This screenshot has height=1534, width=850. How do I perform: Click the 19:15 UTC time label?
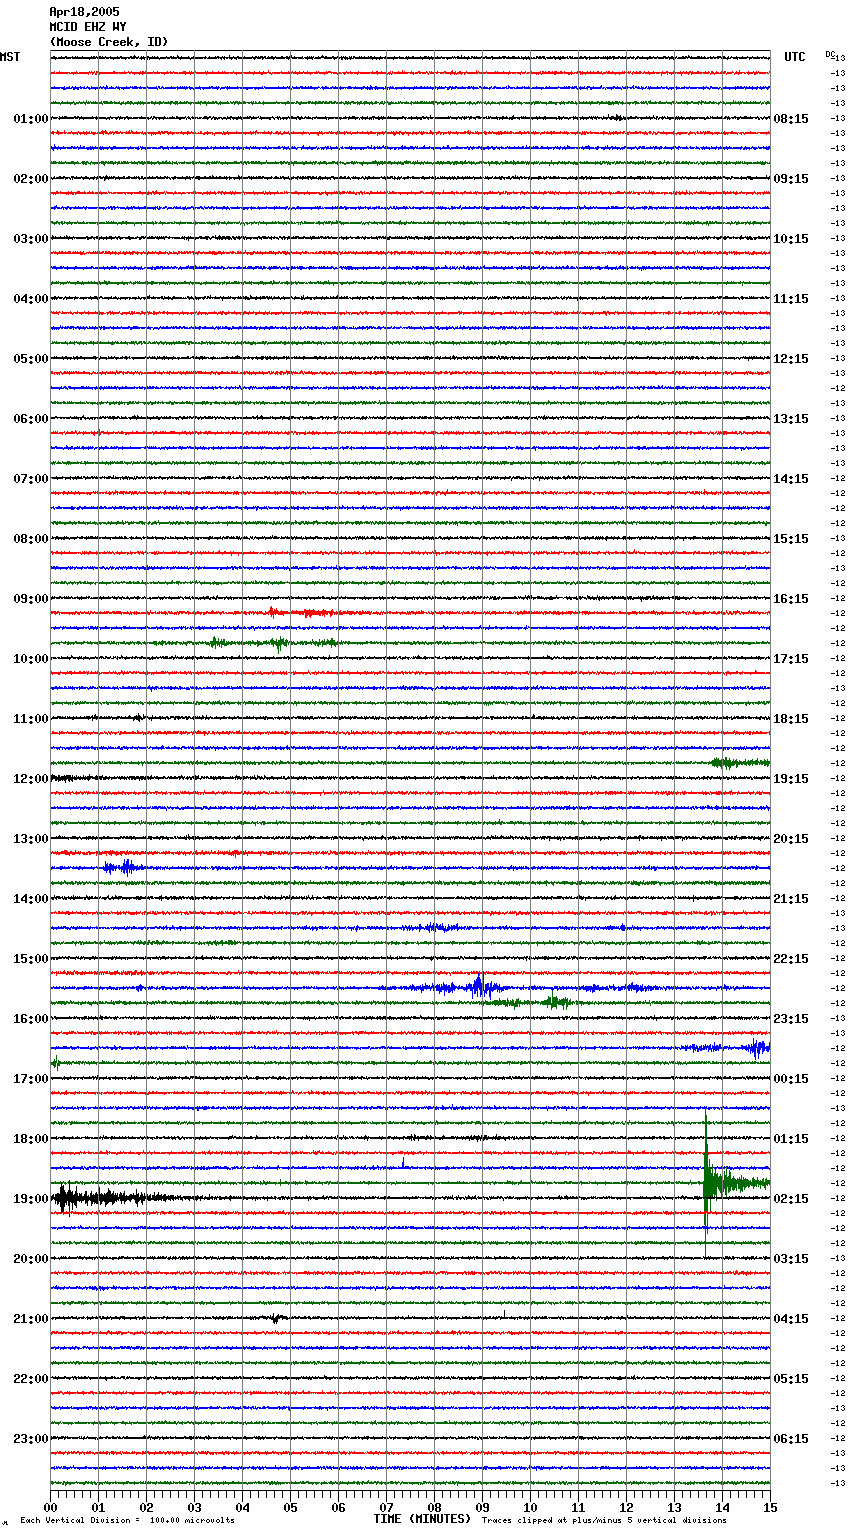pyautogui.click(x=791, y=779)
